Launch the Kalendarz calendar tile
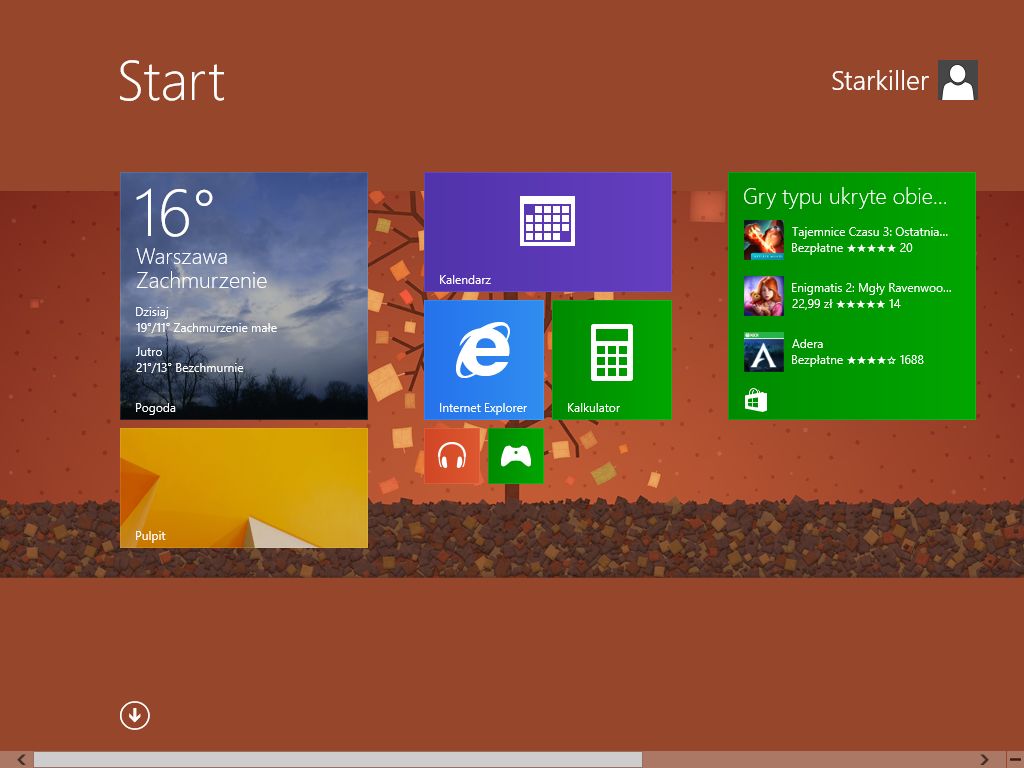The image size is (1024, 768). pos(547,232)
